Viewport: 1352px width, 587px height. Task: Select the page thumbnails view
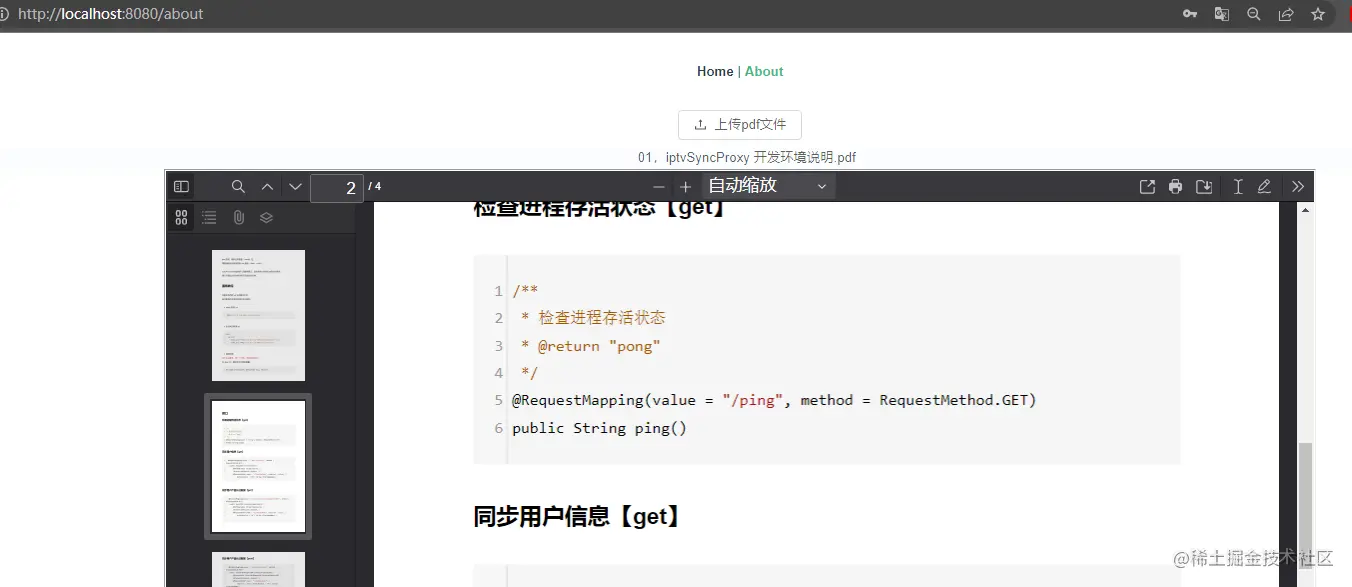point(181,217)
